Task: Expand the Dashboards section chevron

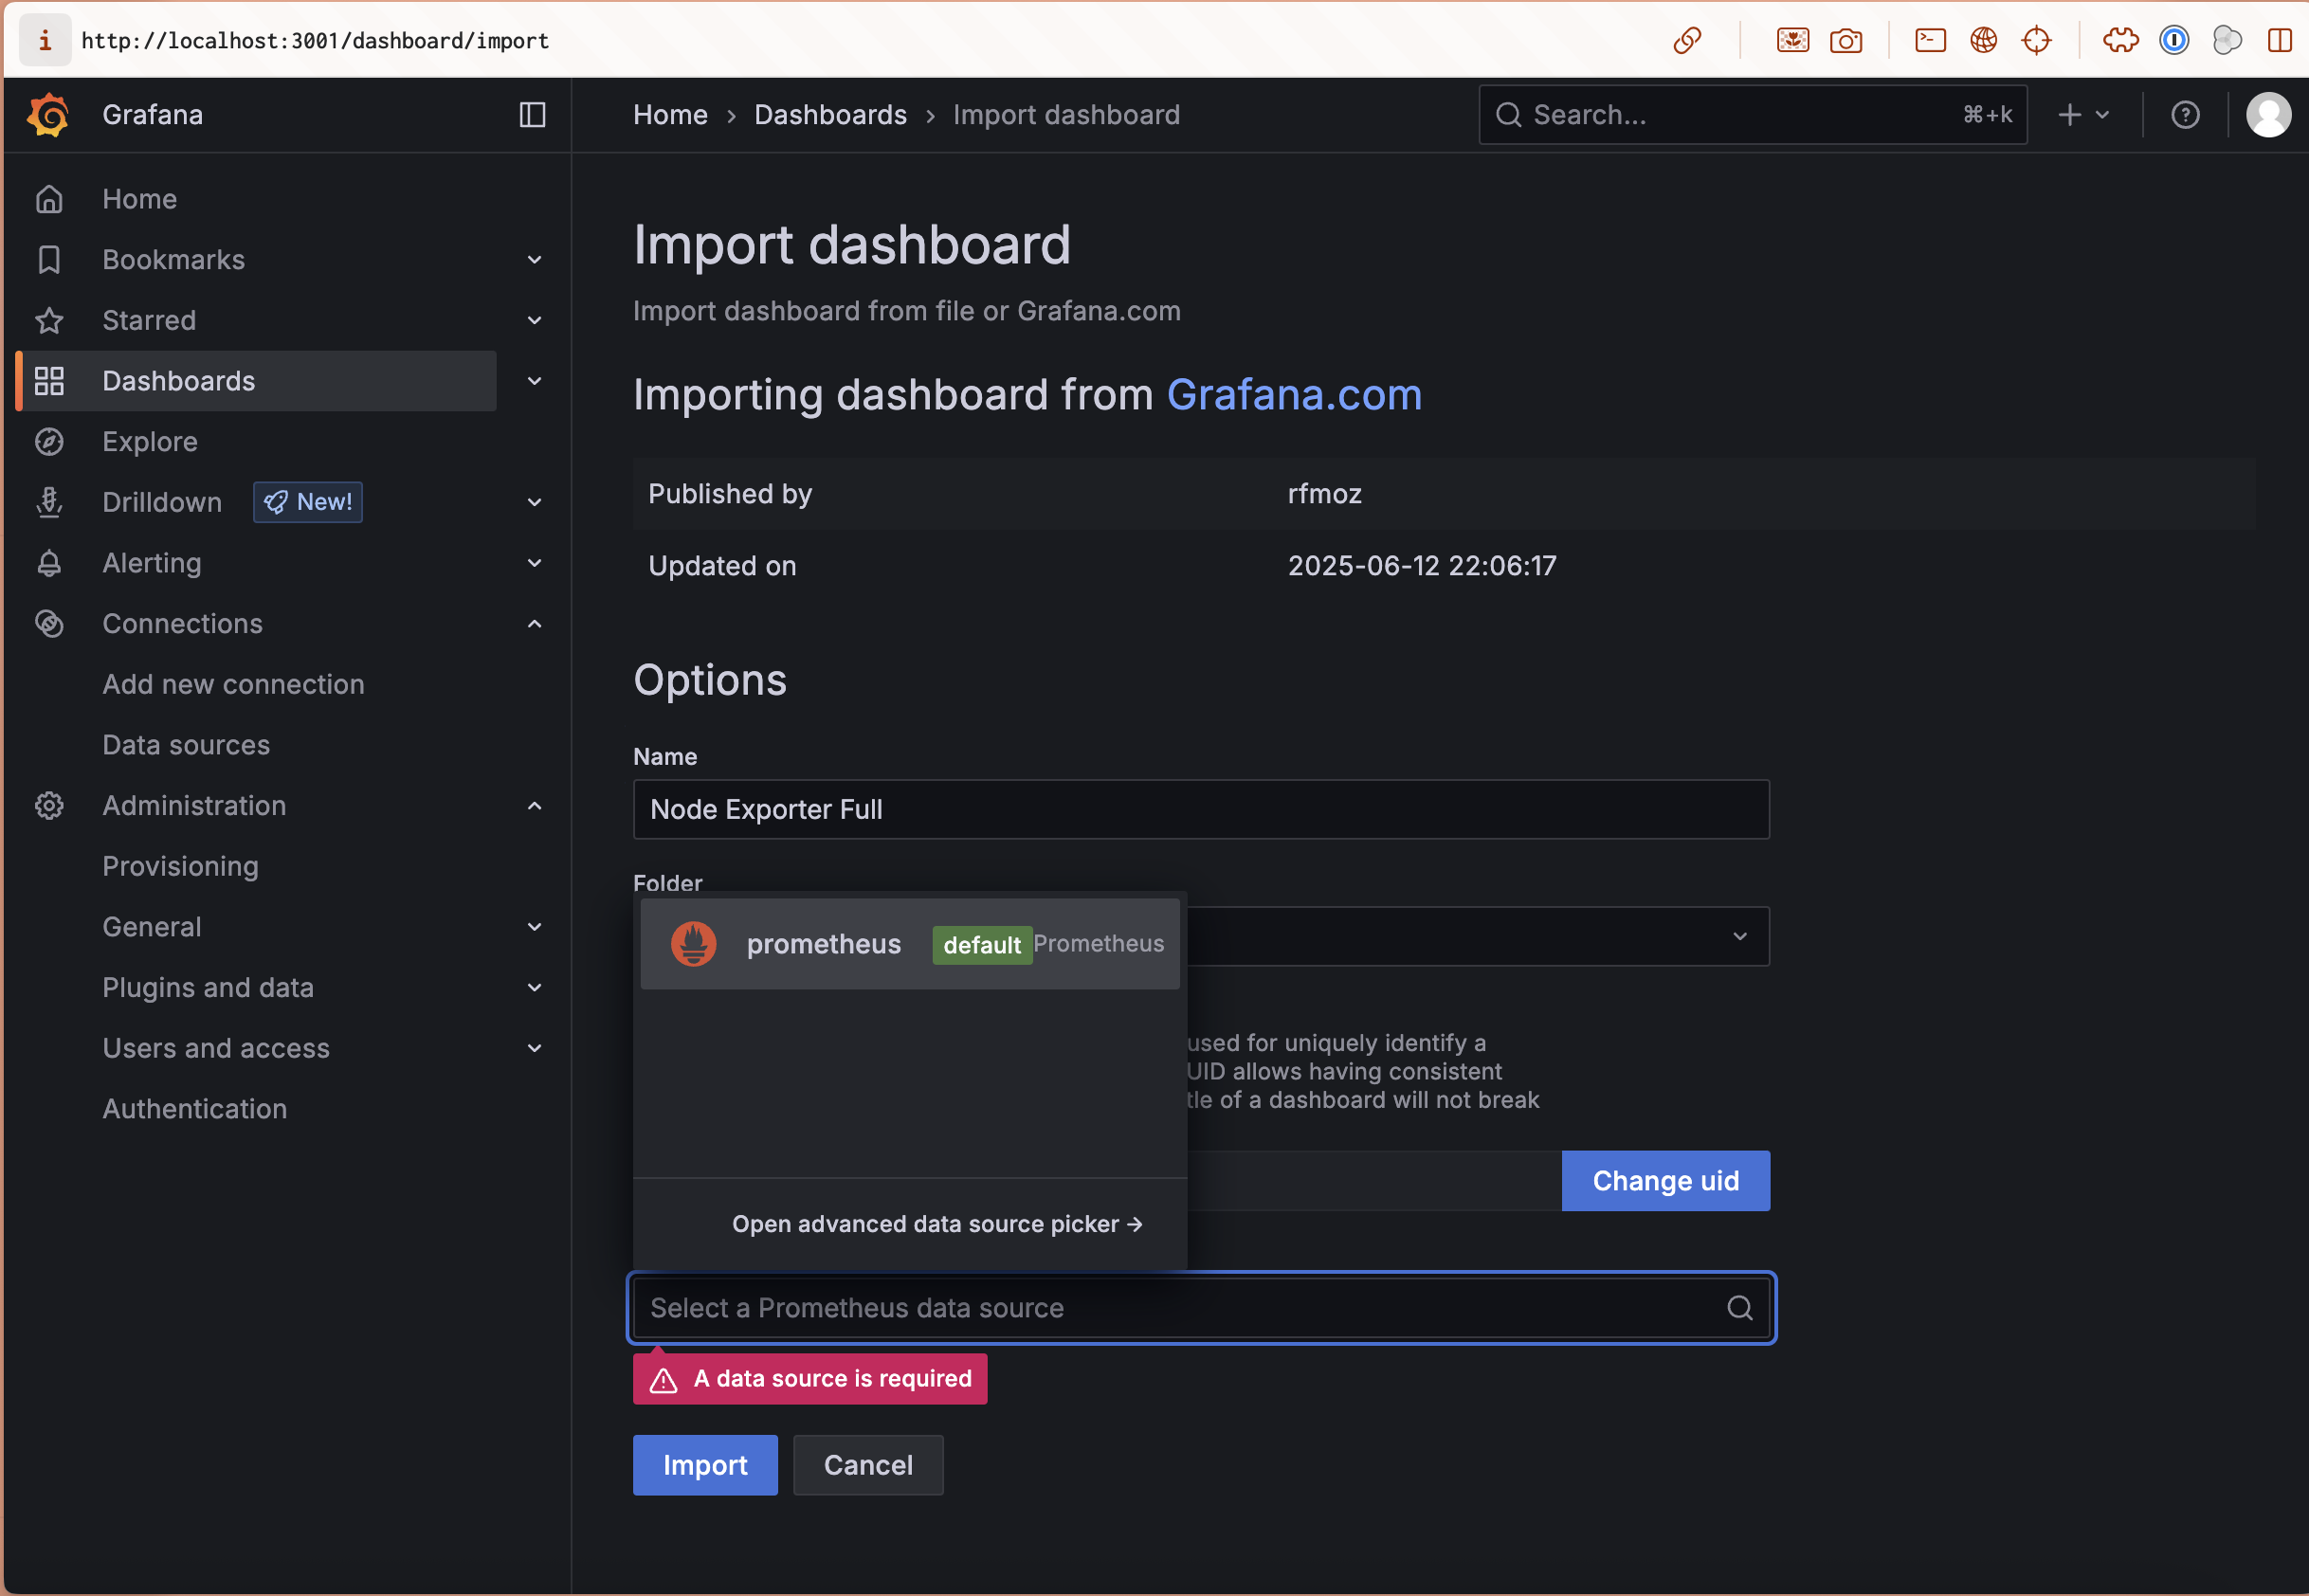Action: (535, 381)
